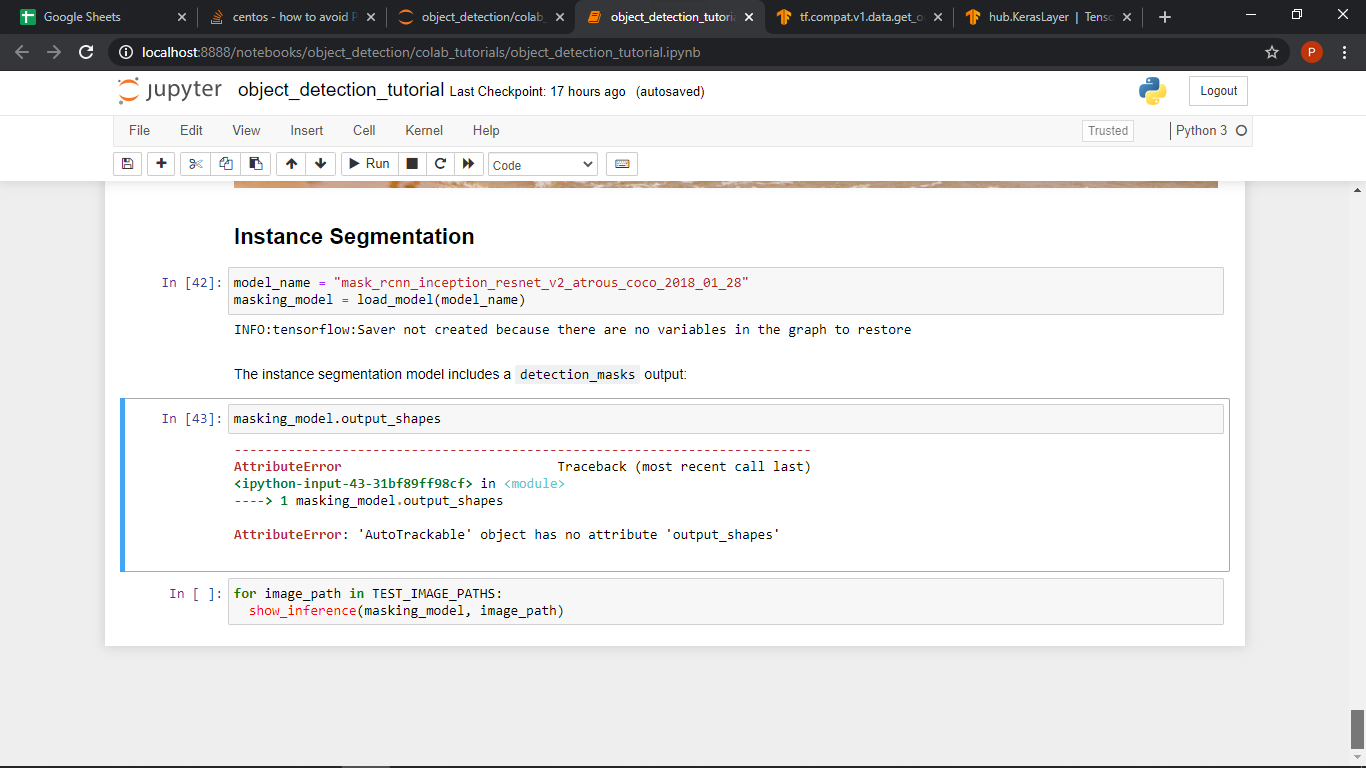Select the In [43] code cell

(x=600, y=418)
